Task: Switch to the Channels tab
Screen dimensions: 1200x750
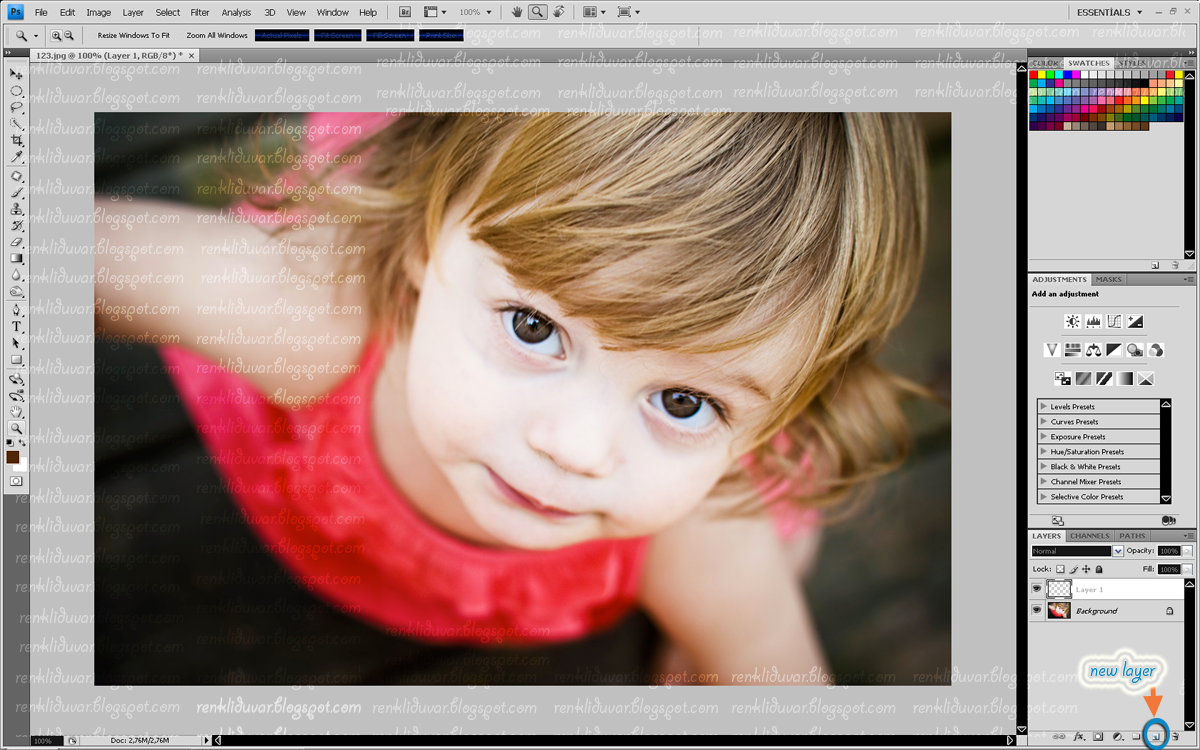Action: tap(1090, 536)
